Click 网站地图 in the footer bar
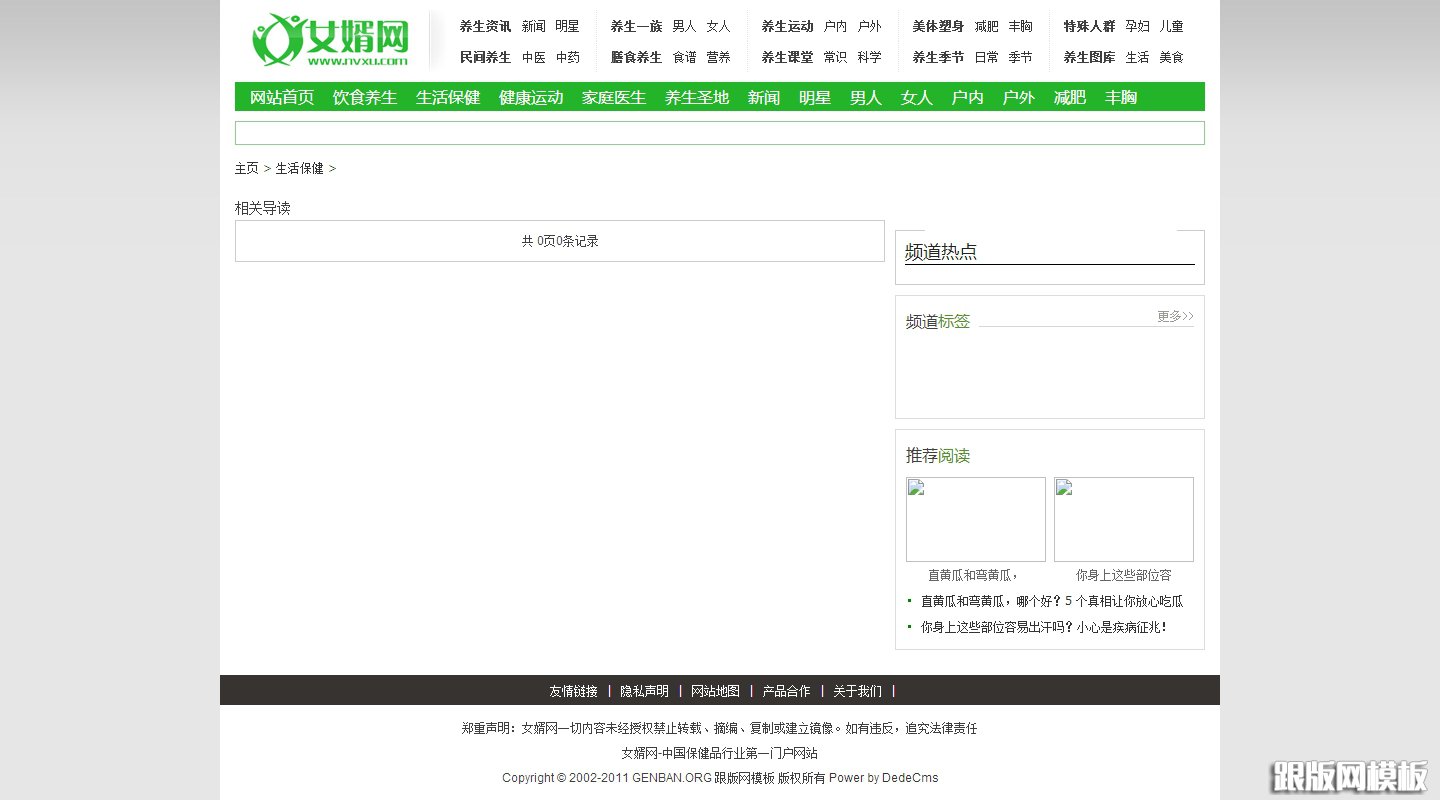Screen dimensions: 1440x800 coord(715,691)
